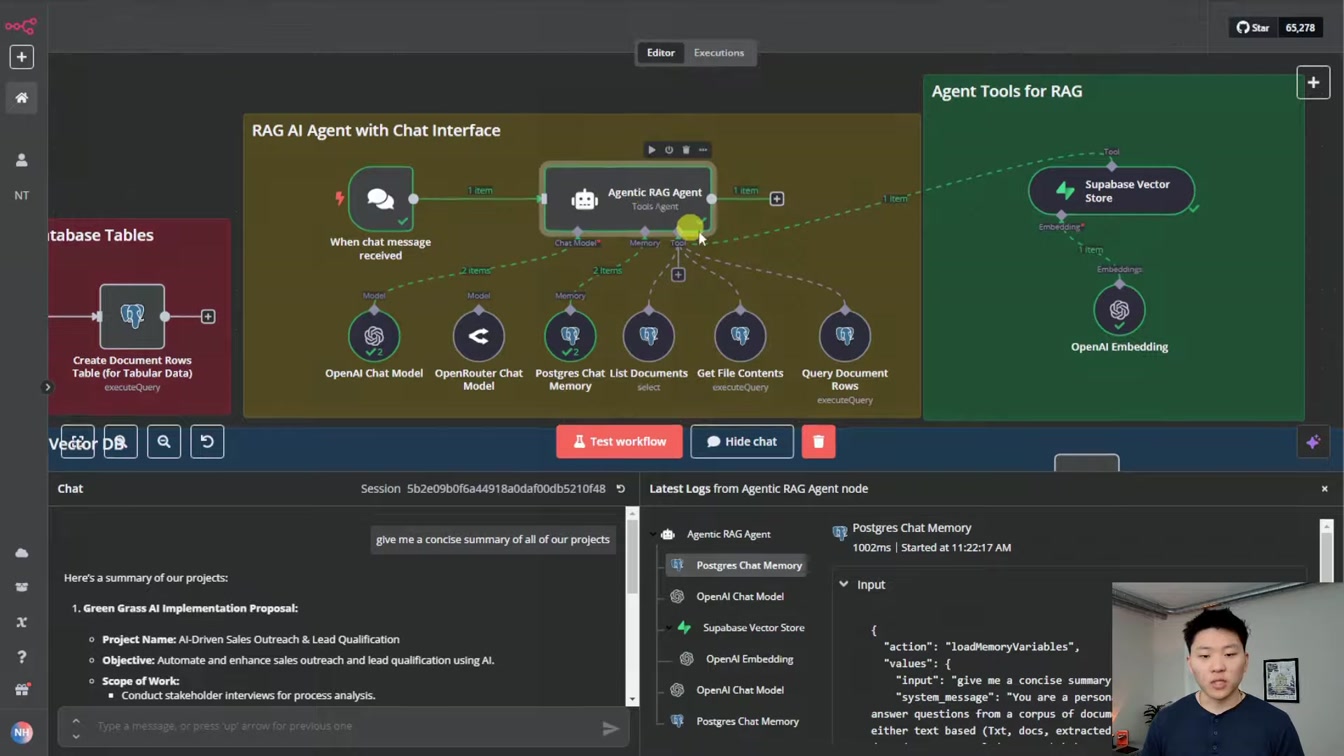Image resolution: width=1344 pixels, height=756 pixels.
Task: Click the plus button in the left sidebar
Action: [x=21, y=57]
